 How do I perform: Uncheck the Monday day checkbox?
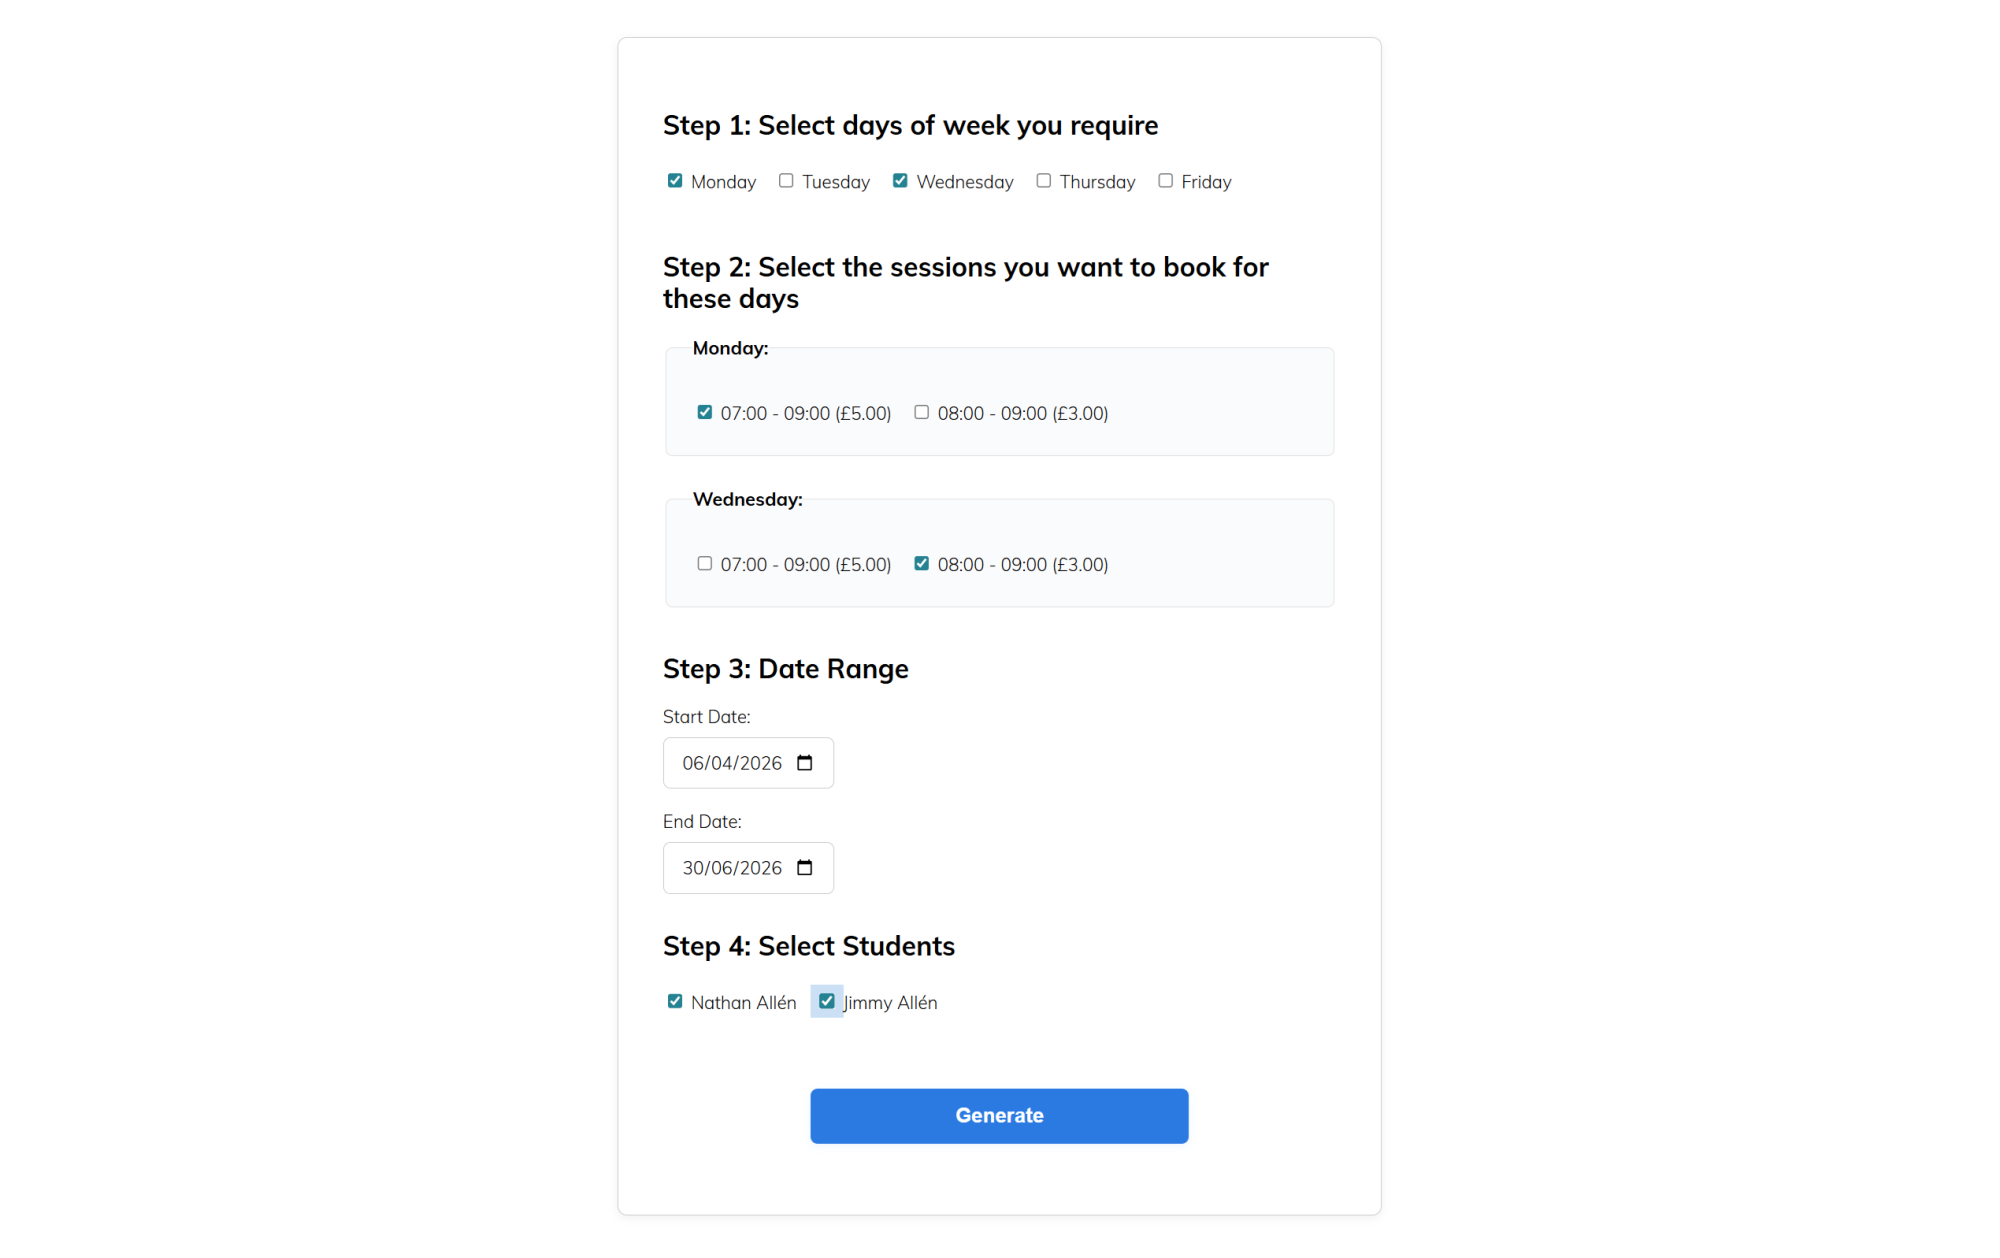click(x=675, y=181)
